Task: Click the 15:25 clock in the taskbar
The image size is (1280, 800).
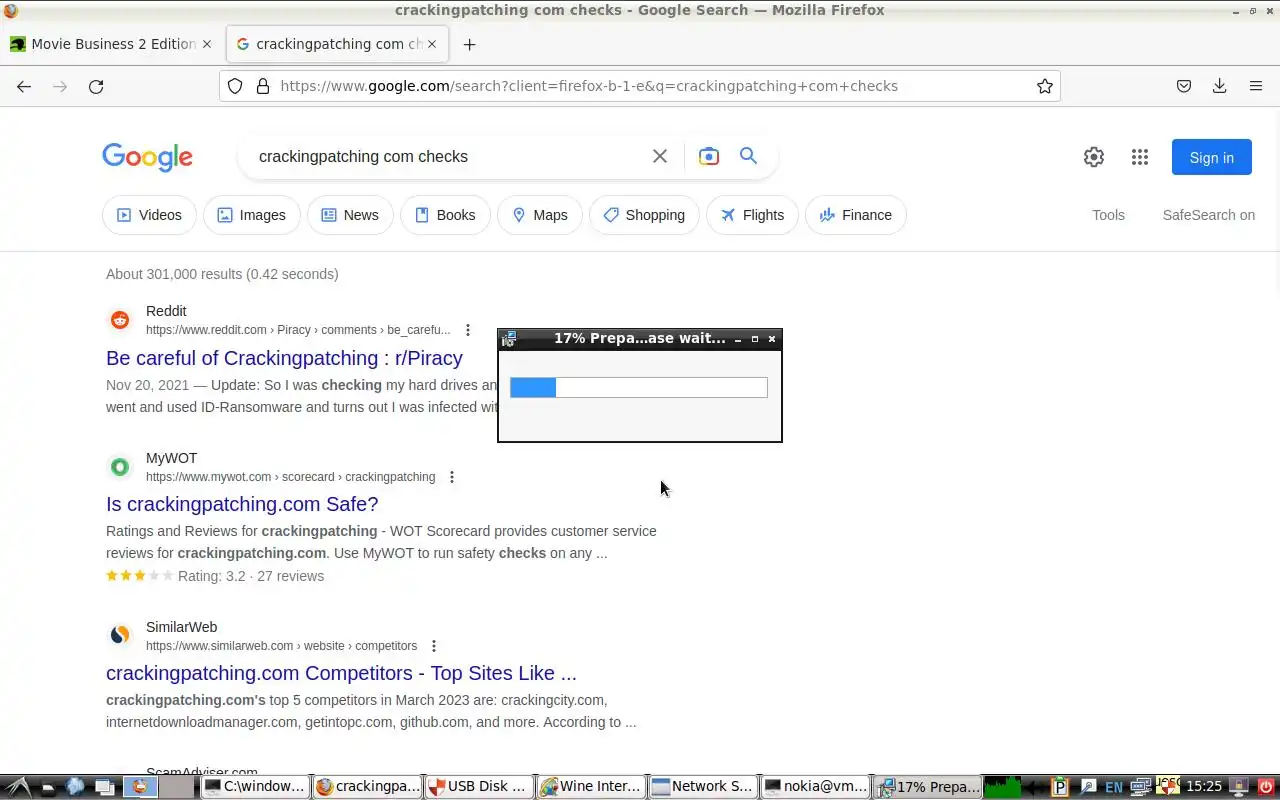Action: (x=1204, y=787)
